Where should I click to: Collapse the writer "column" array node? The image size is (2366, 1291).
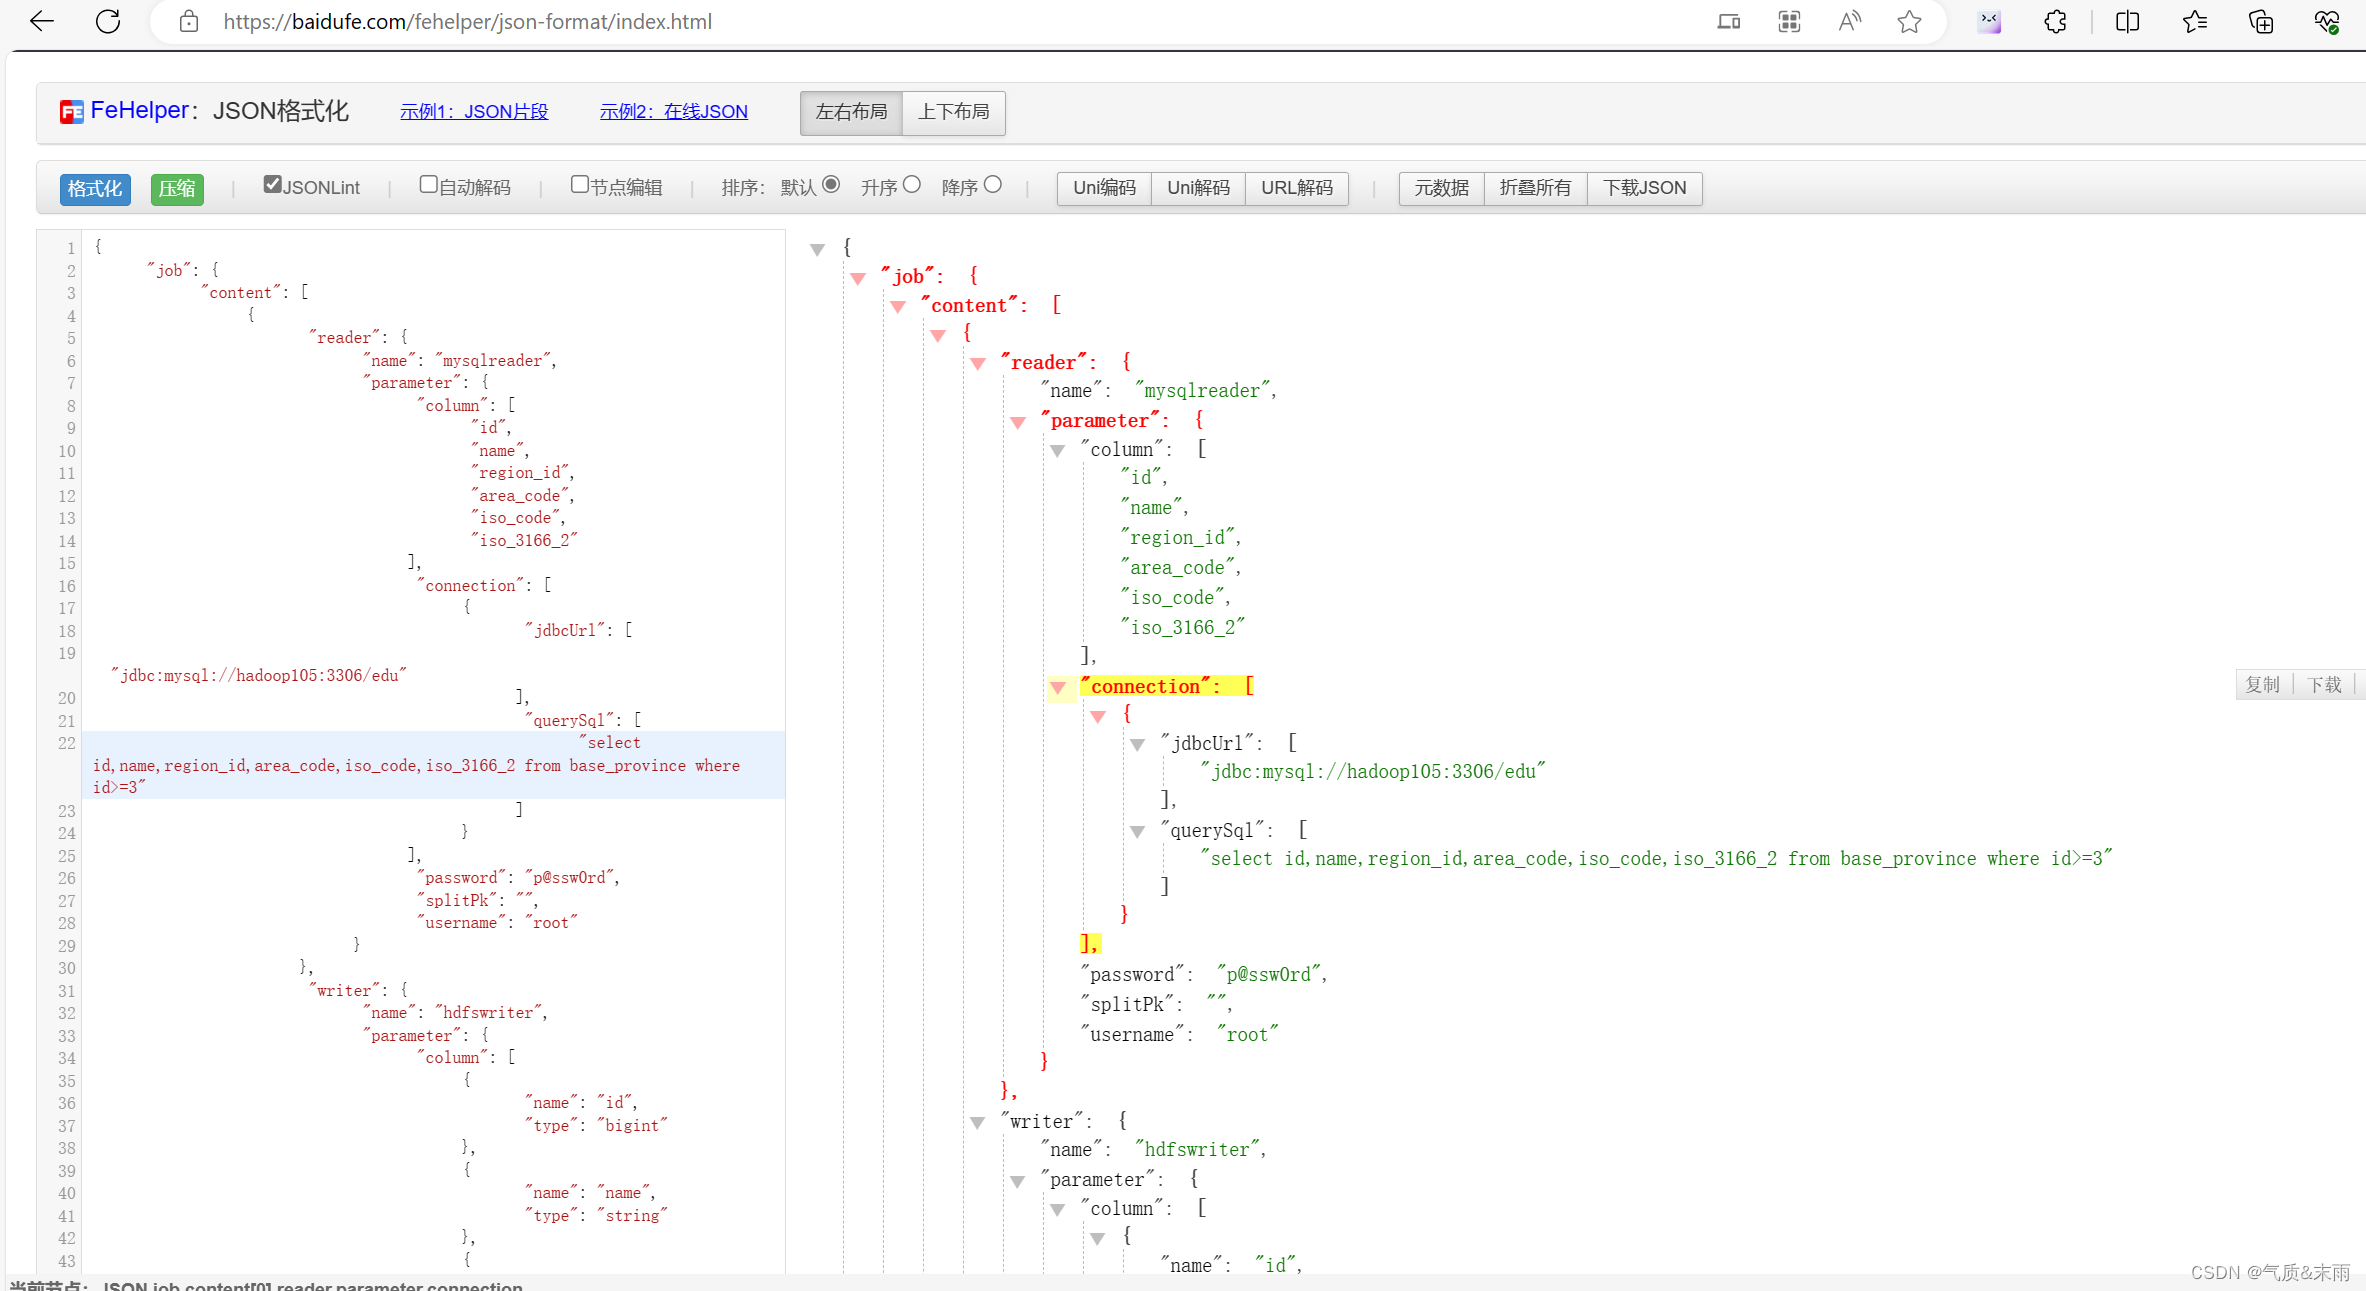1058,1209
